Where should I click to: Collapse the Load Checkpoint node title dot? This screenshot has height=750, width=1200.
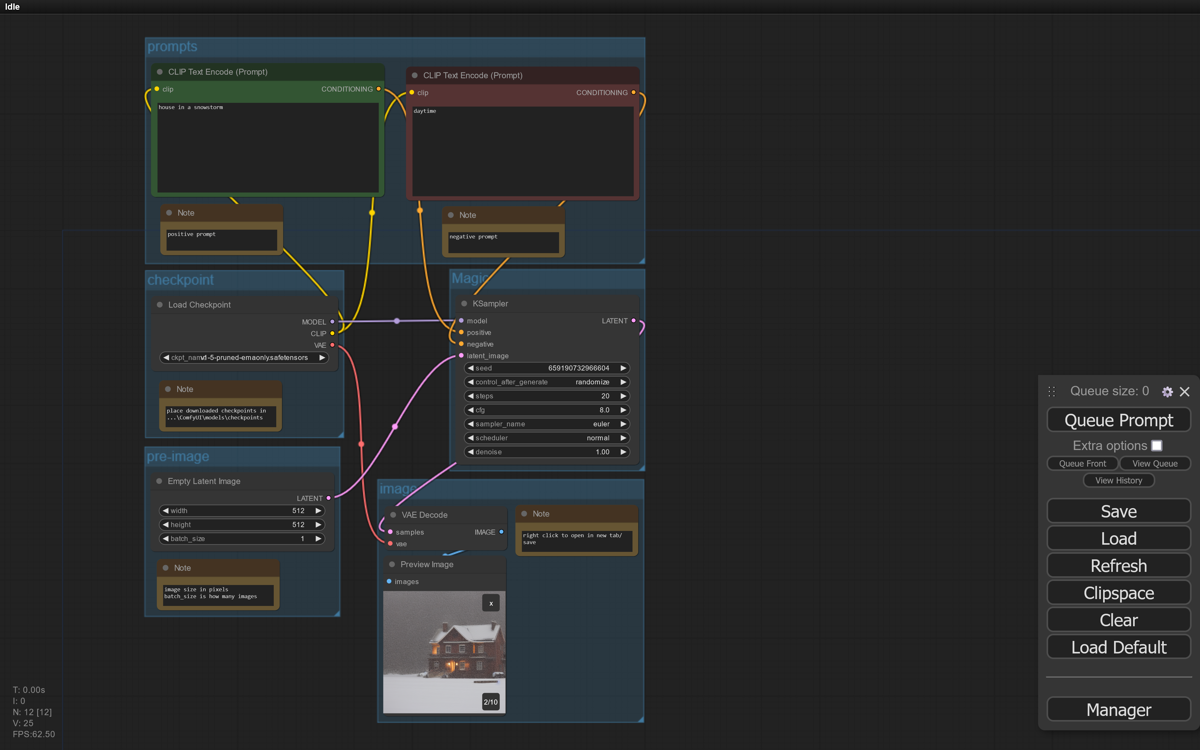point(160,305)
